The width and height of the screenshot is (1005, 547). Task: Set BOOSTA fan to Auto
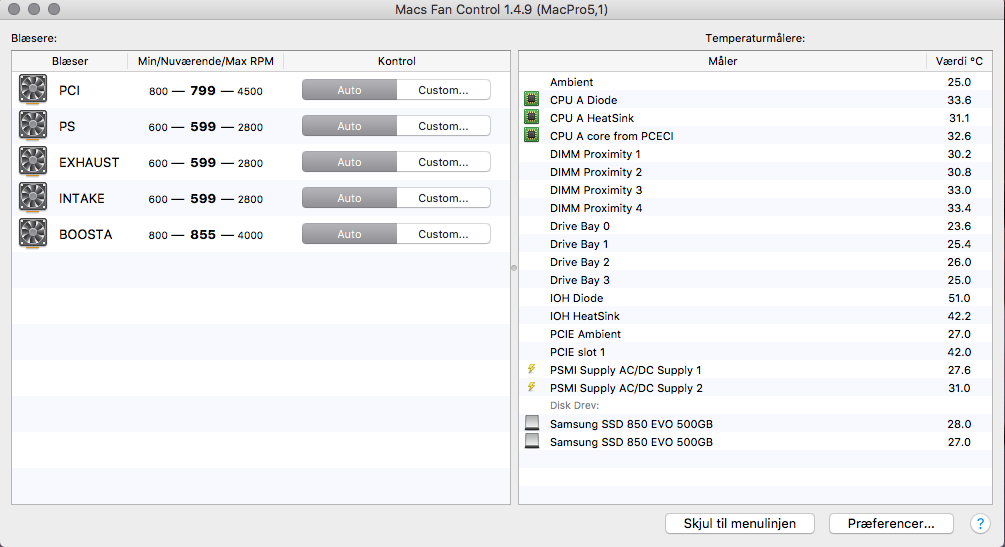tap(349, 233)
